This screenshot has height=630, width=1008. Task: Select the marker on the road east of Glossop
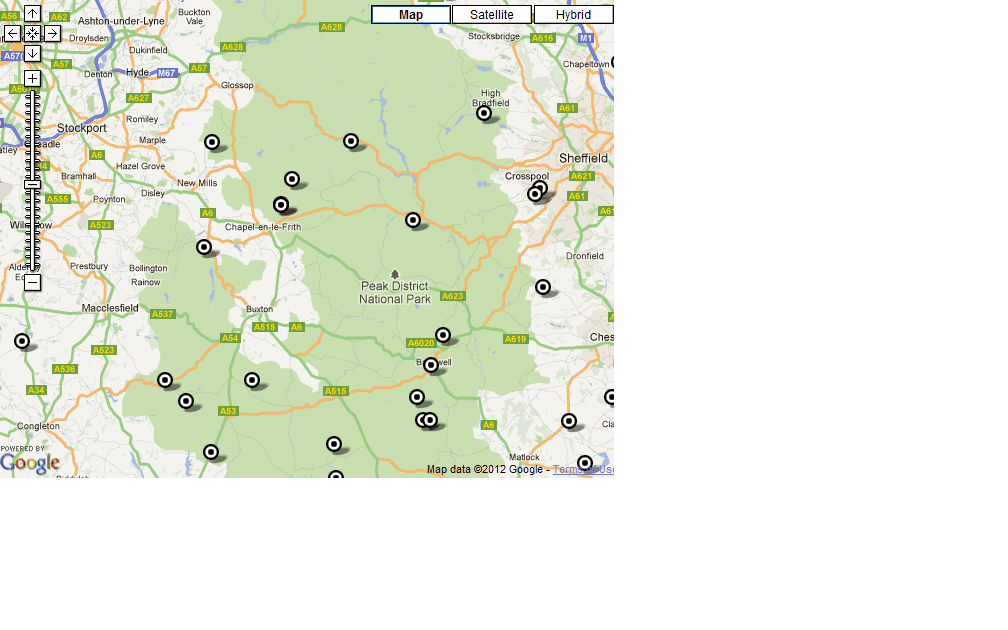[x=351, y=141]
